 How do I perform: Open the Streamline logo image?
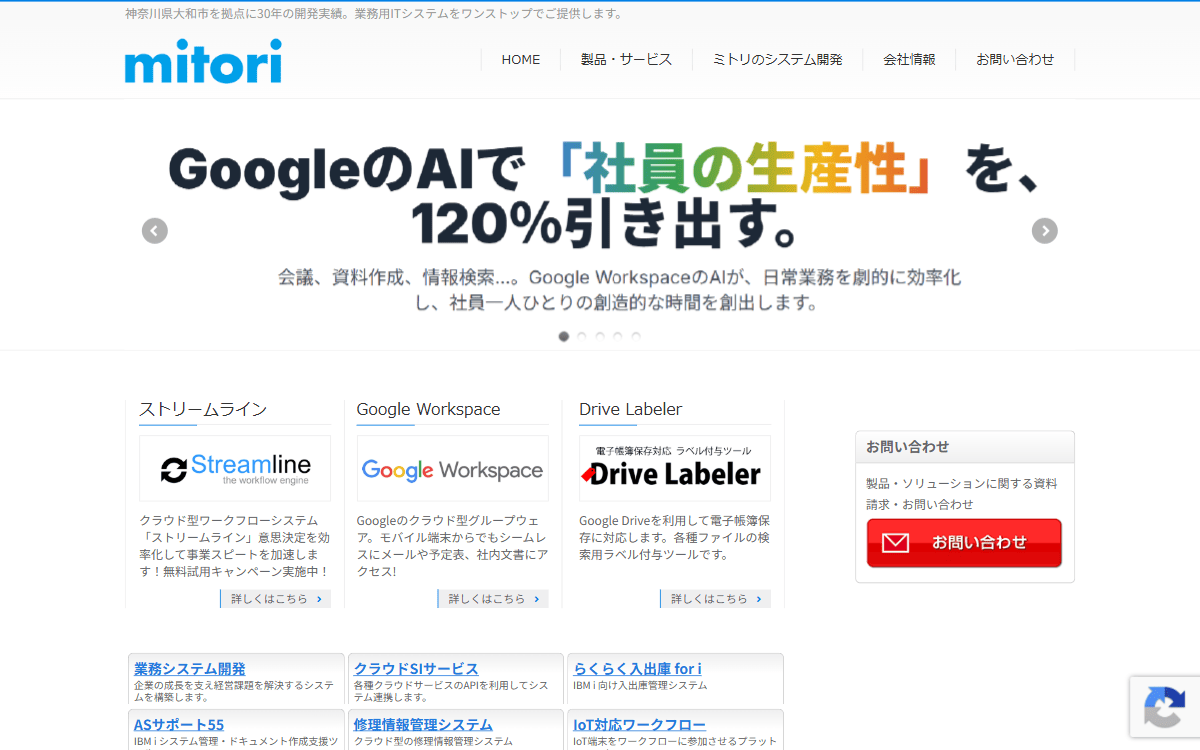point(235,468)
